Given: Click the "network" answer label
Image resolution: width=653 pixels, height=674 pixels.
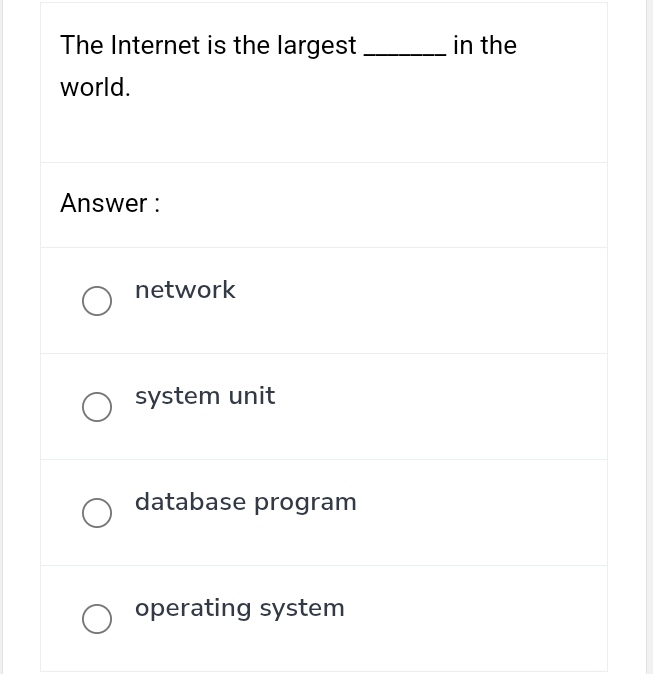Looking at the screenshot, I should (x=185, y=290).
